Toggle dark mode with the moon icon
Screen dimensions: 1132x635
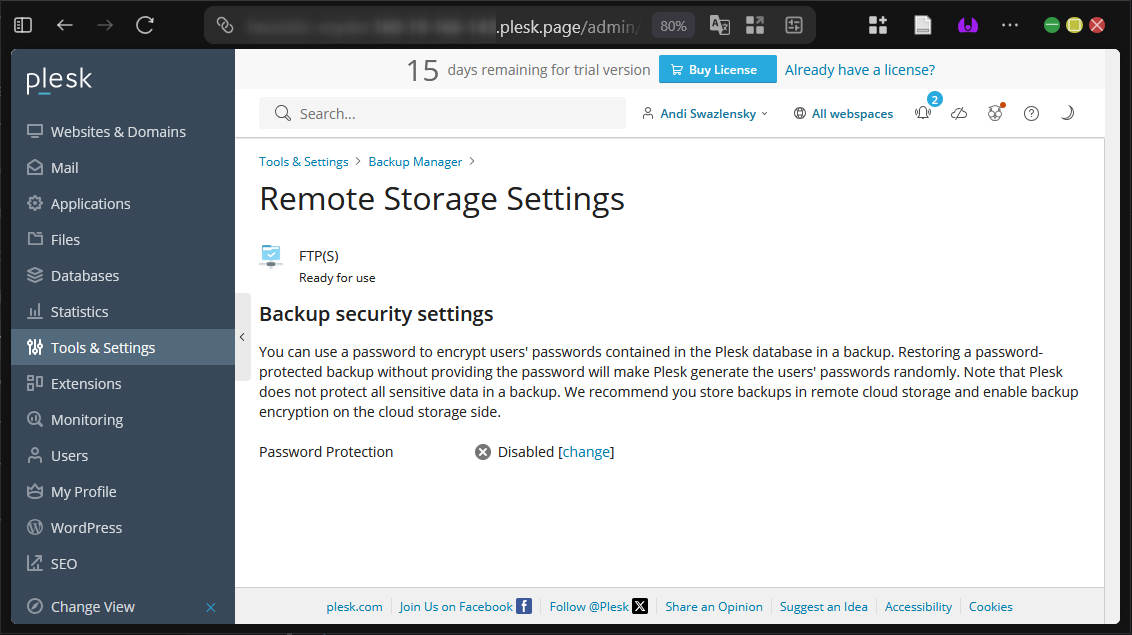tap(1067, 113)
